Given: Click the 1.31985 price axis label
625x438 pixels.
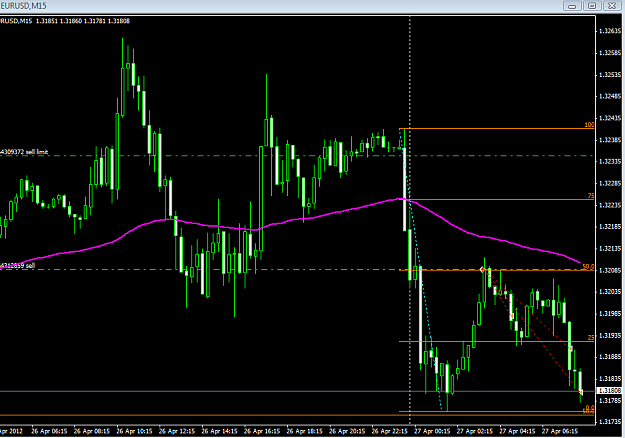Looking at the screenshot, I should click(610, 314).
